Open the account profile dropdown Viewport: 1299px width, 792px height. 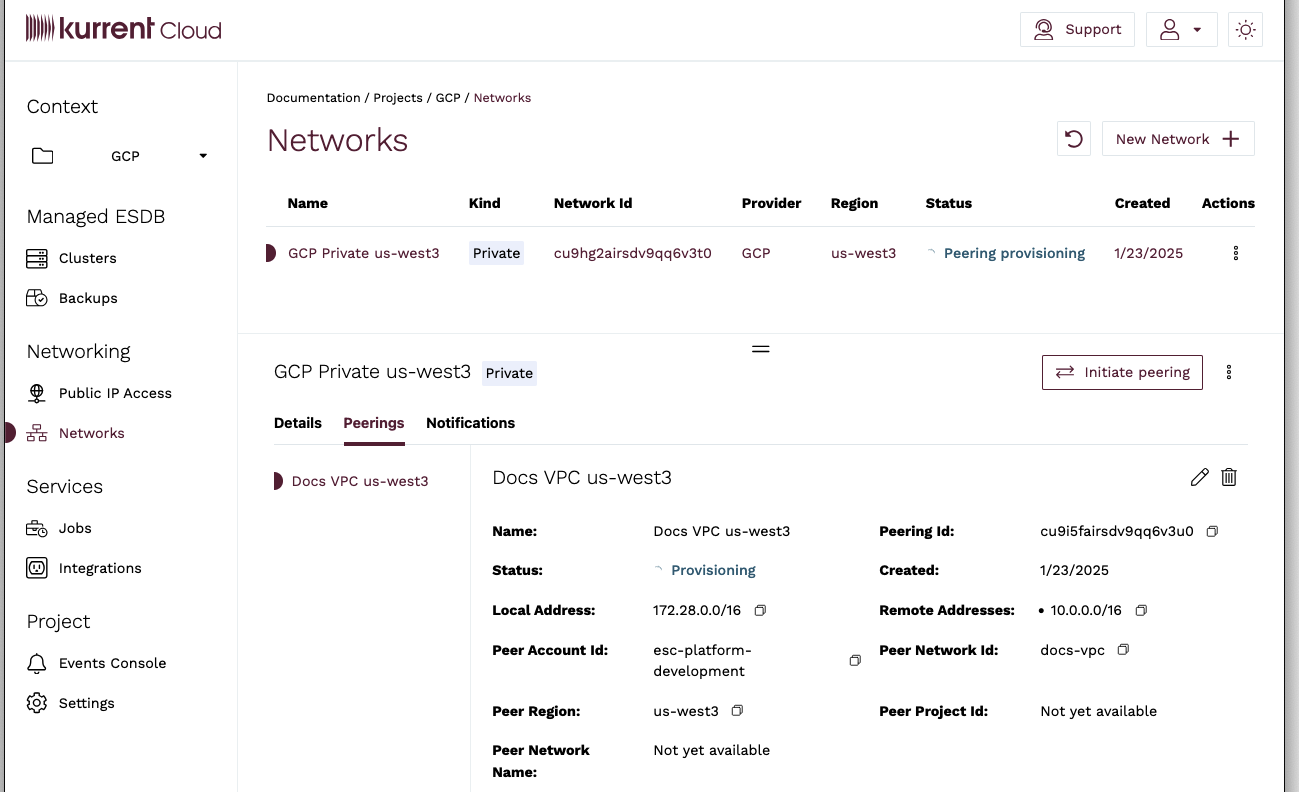1181,29
